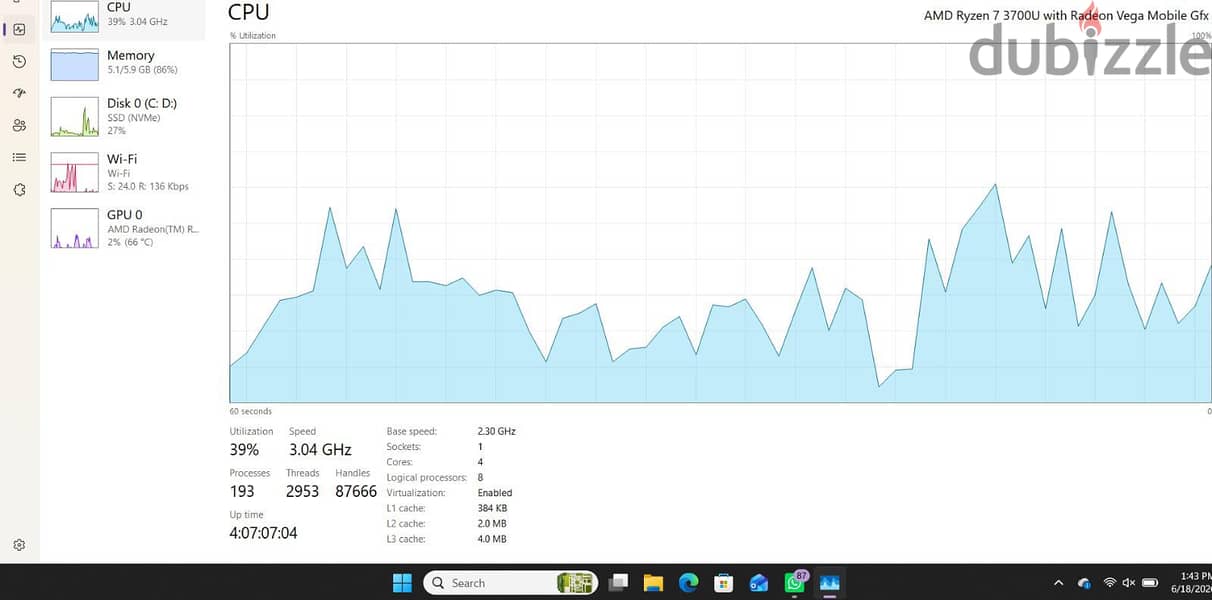This screenshot has width=1212, height=600.
Task: Open the Services page puzzle icon
Action: [19, 190]
